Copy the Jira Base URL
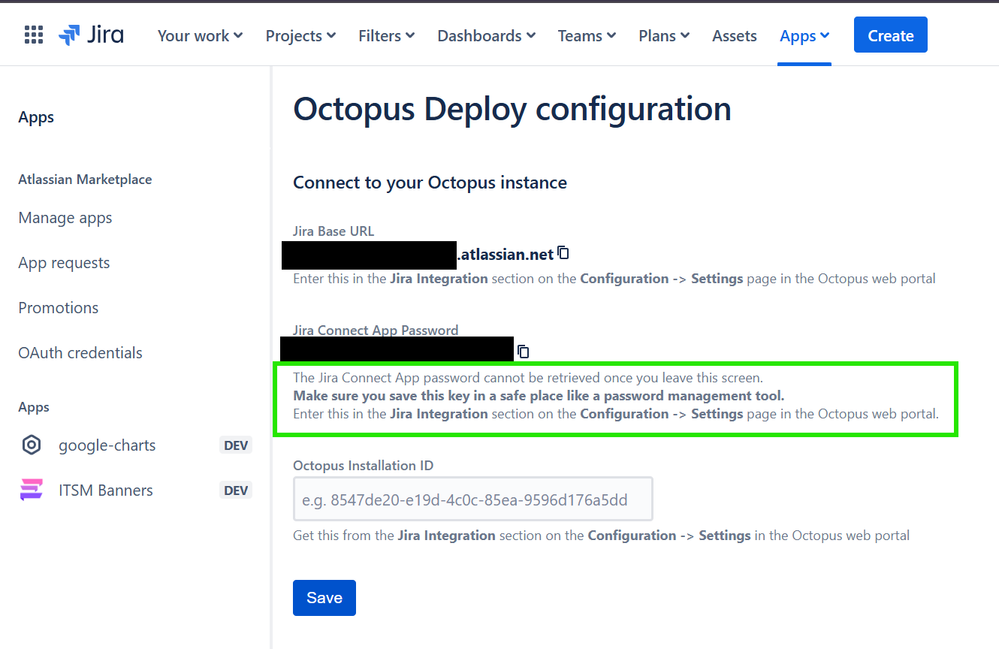This screenshot has width=999, height=649. (x=563, y=253)
